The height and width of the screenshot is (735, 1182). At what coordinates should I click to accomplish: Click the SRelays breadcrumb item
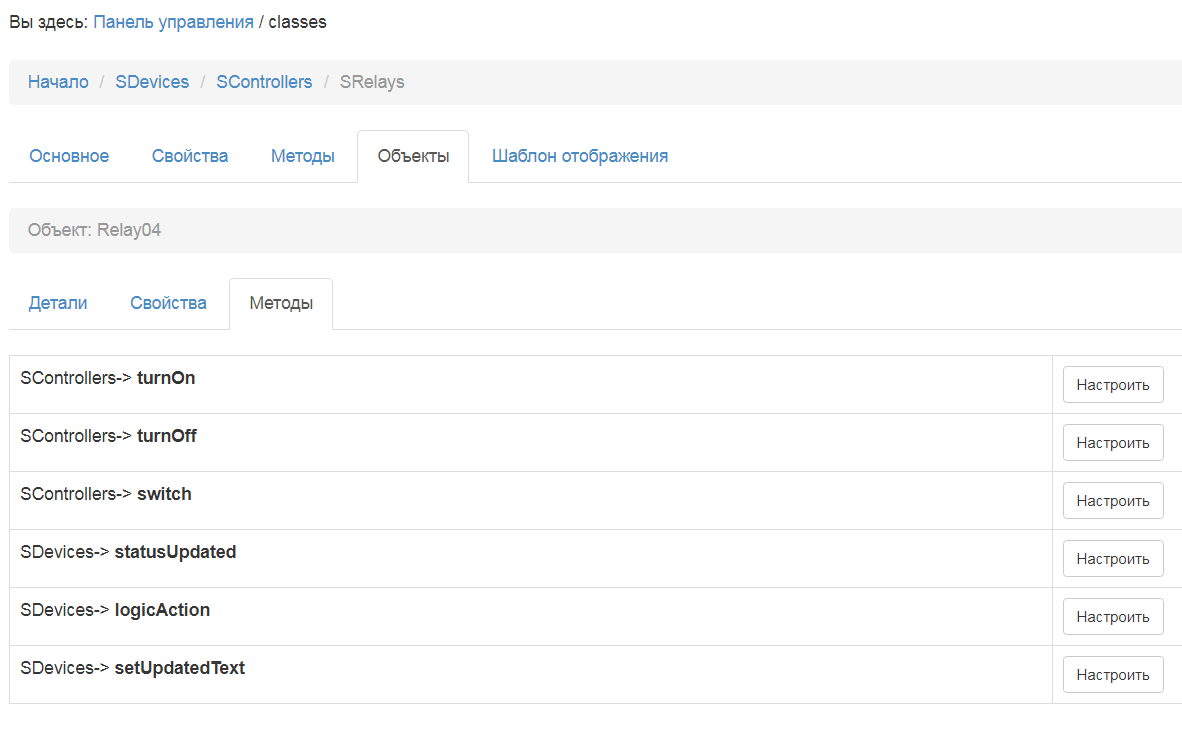(x=372, y=82)
